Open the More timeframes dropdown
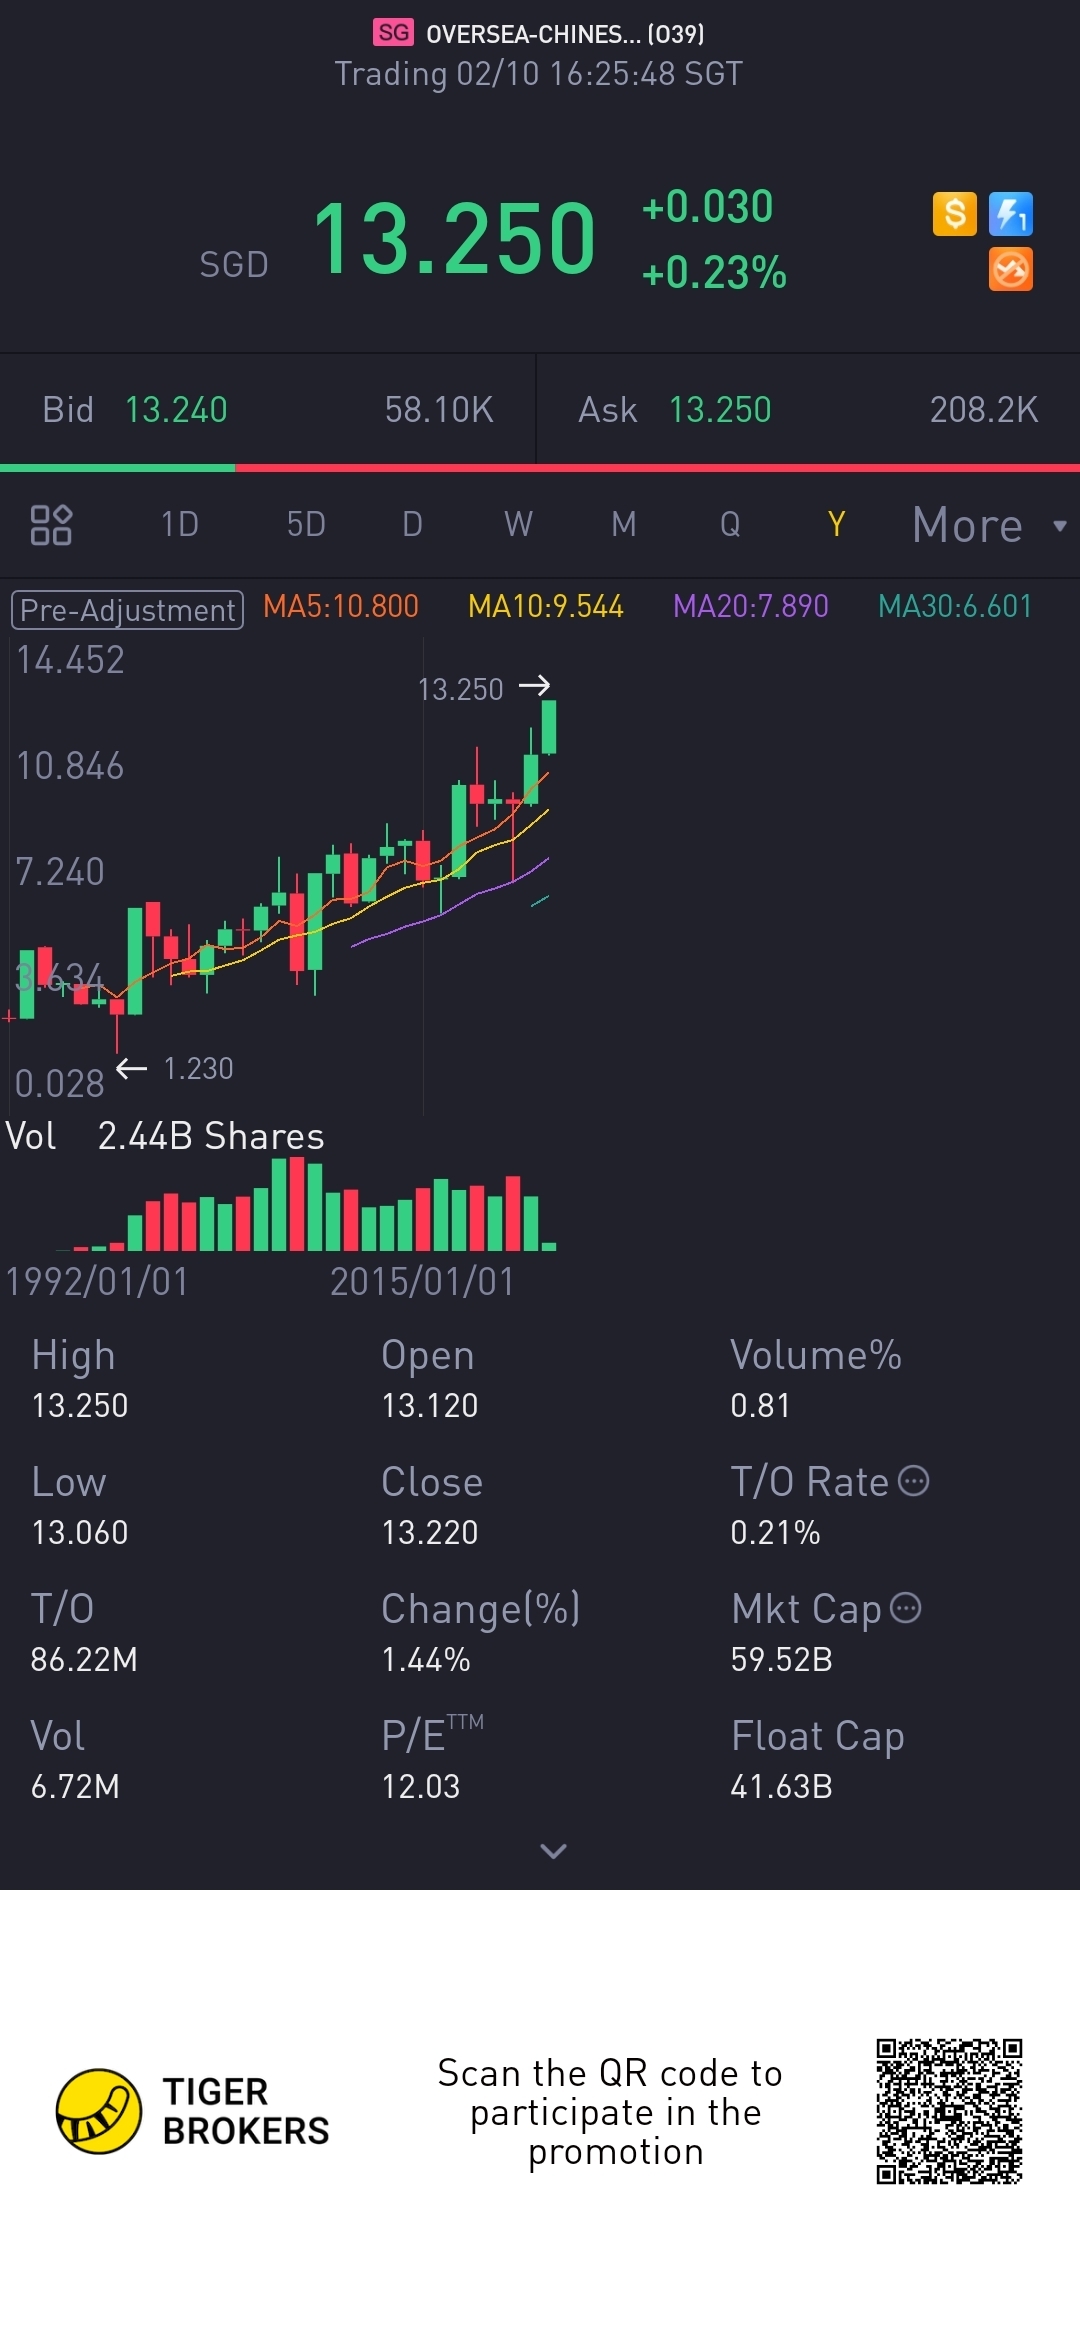The height and width of the screenshot is (2333, 1080). point(988,525)
